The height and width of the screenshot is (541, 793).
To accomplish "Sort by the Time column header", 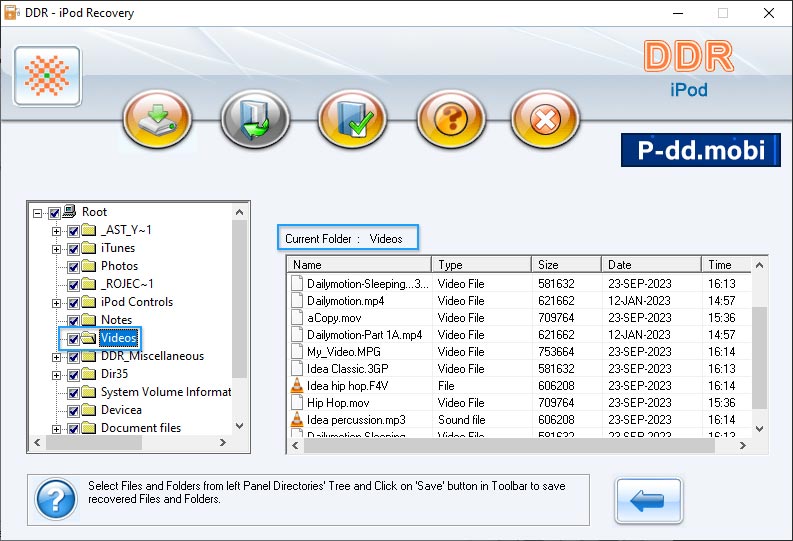I will (x=726, y=264).
